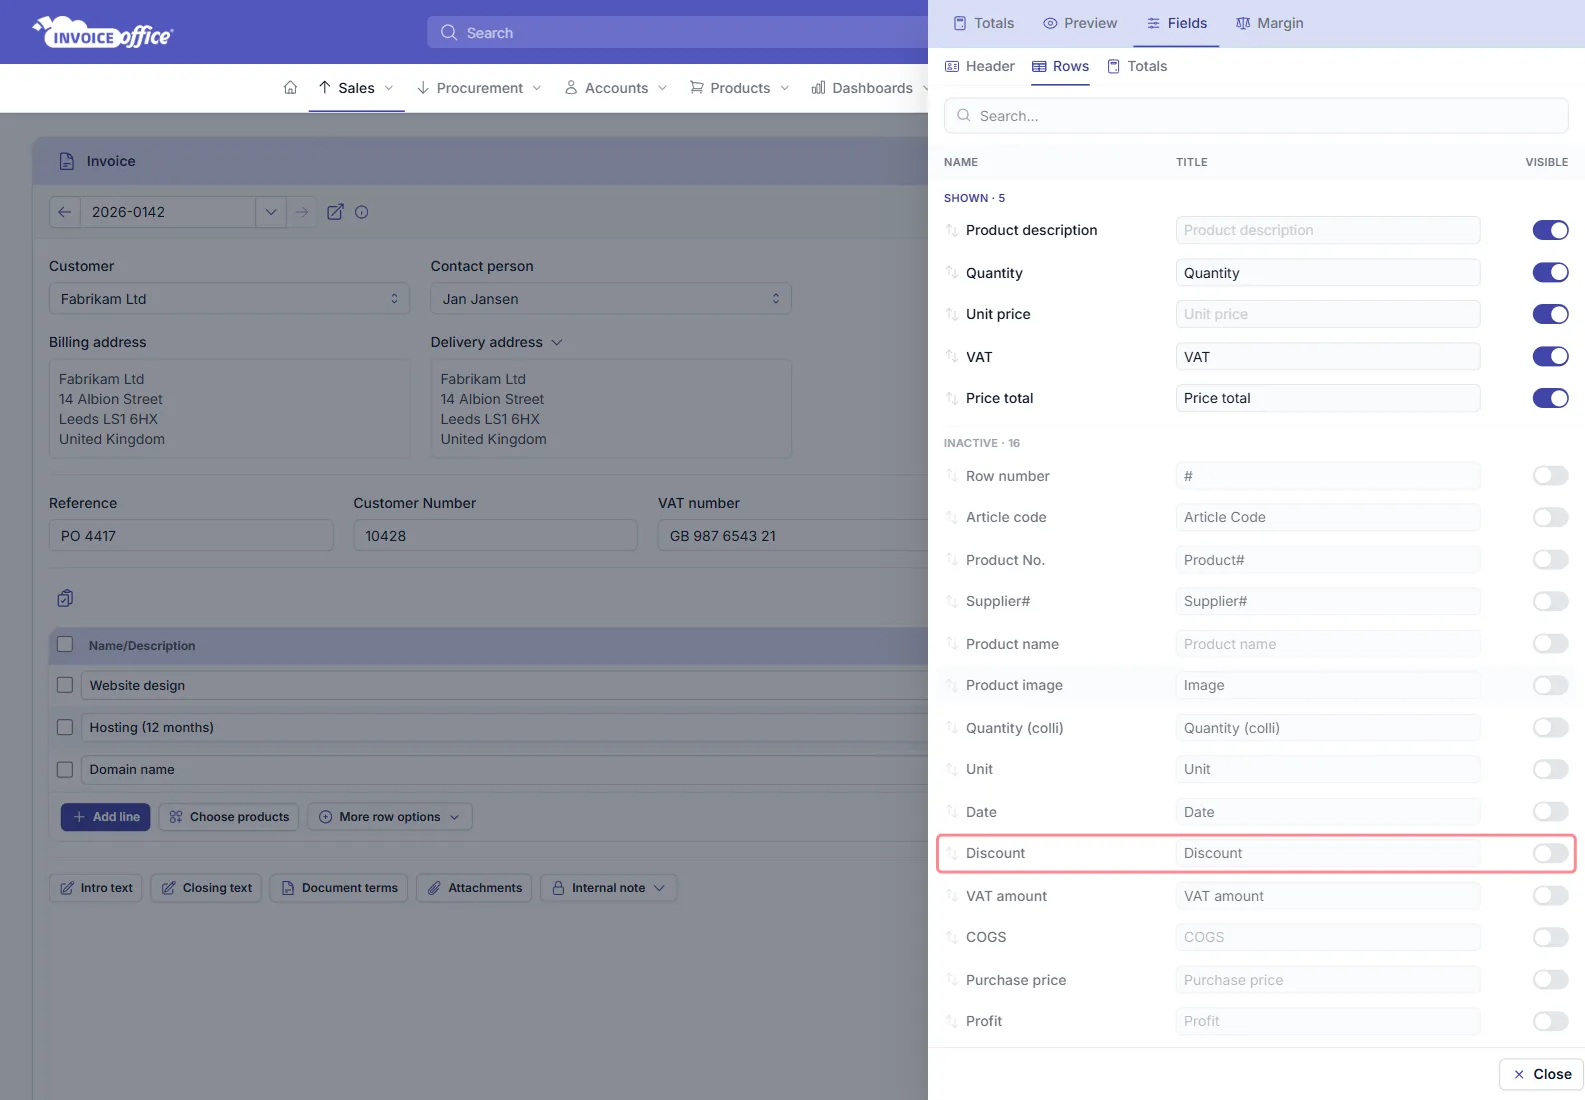Open the Contact person dropdown Jan Jansen
1585x1100 pixels.
[x=611, y=299]
